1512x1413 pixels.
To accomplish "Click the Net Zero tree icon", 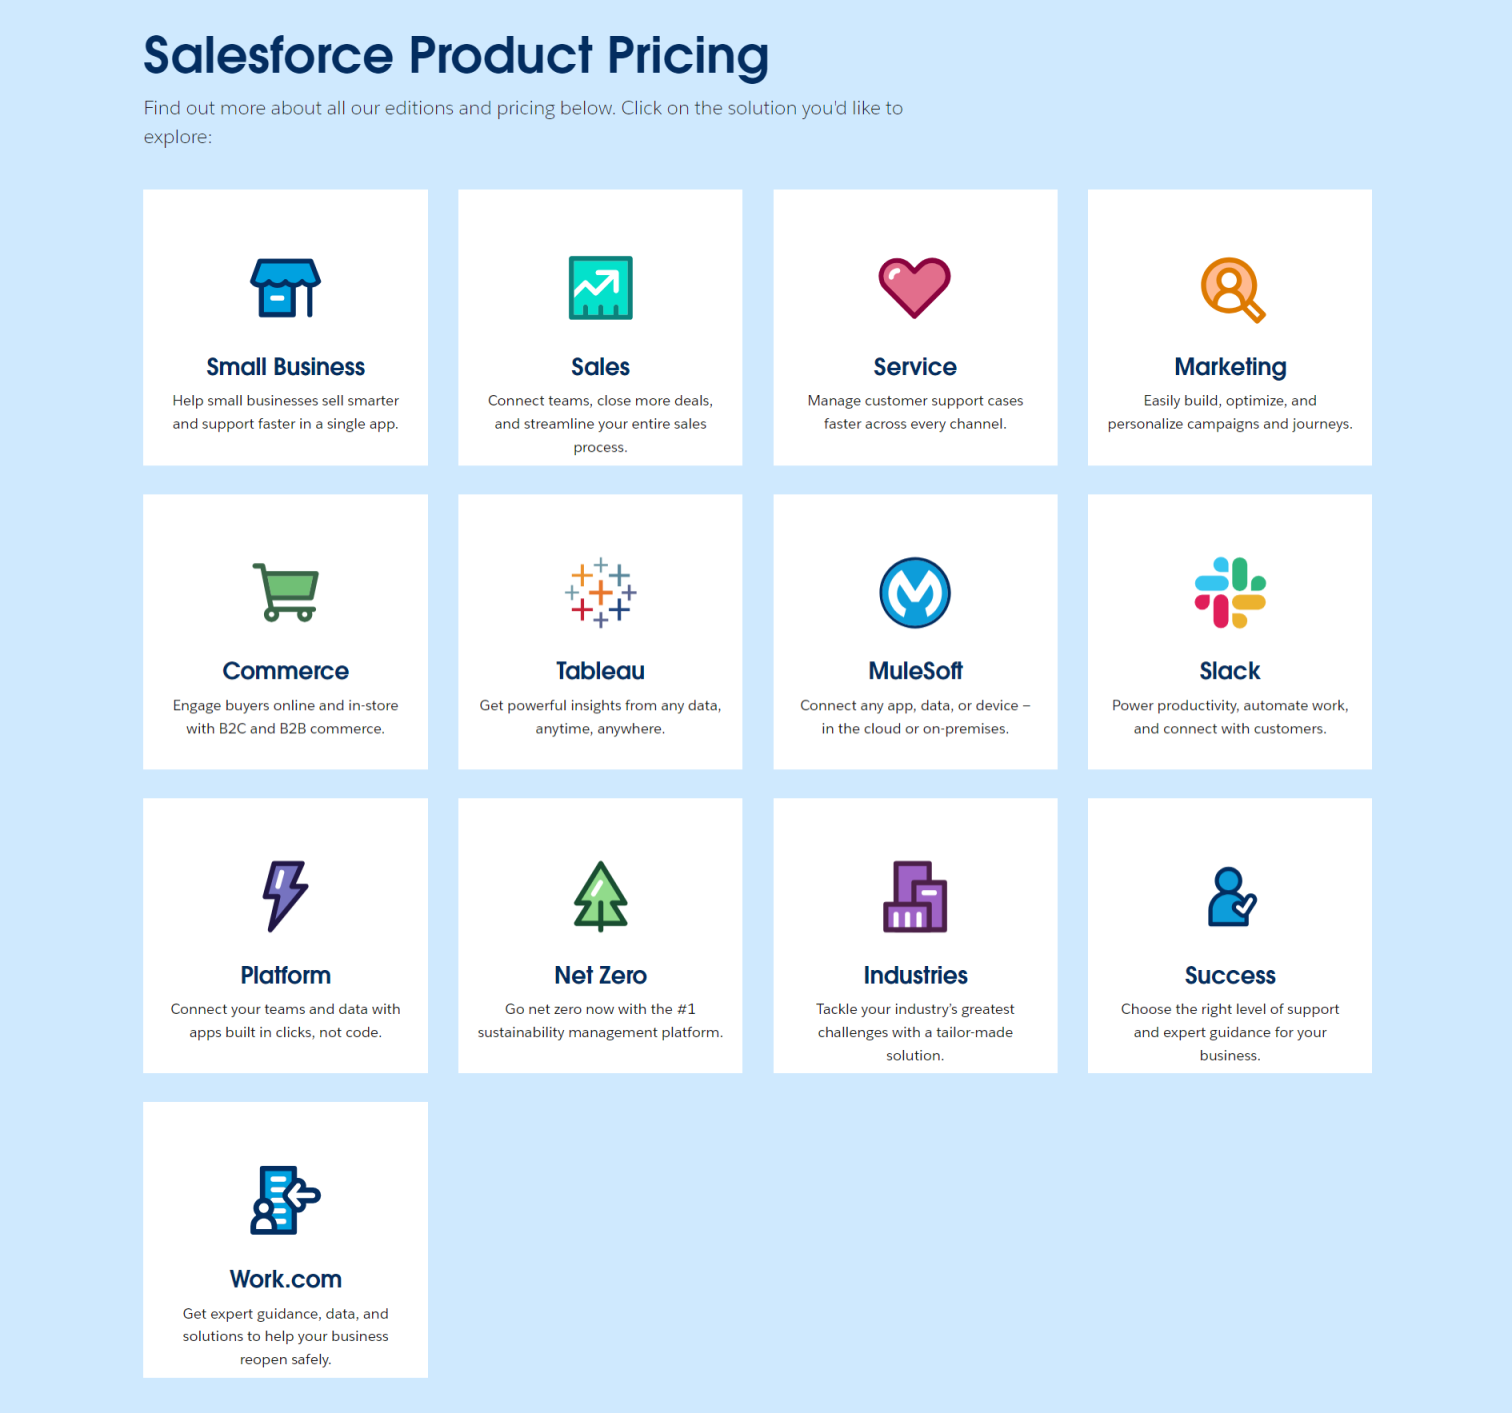I will tap(600, 896).
